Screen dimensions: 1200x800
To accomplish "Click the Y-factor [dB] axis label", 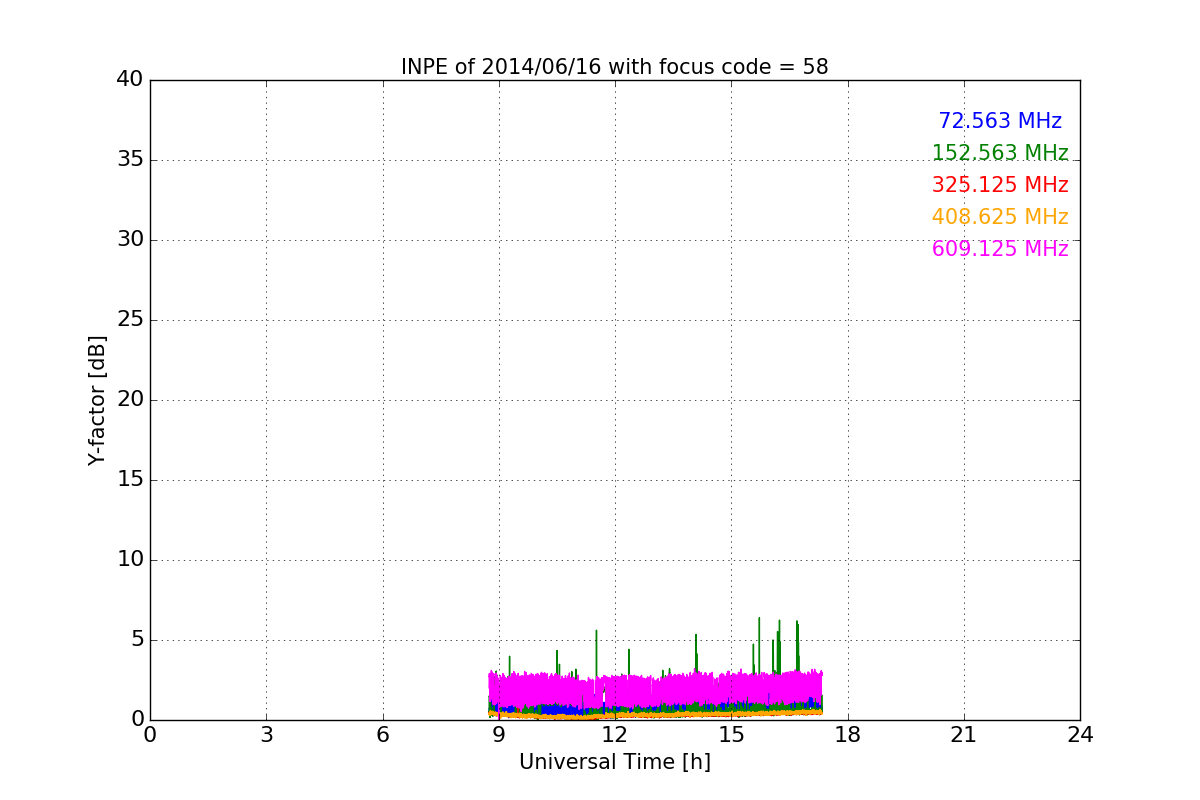I will pos(97,400).
